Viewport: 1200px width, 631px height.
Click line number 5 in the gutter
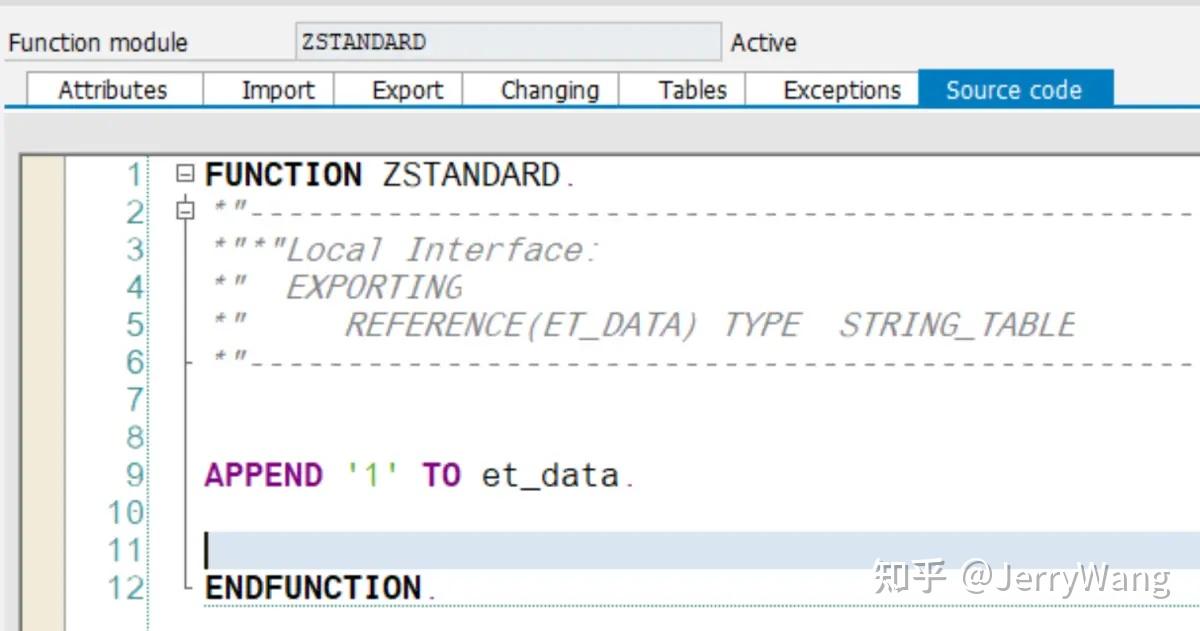point(133,325)
